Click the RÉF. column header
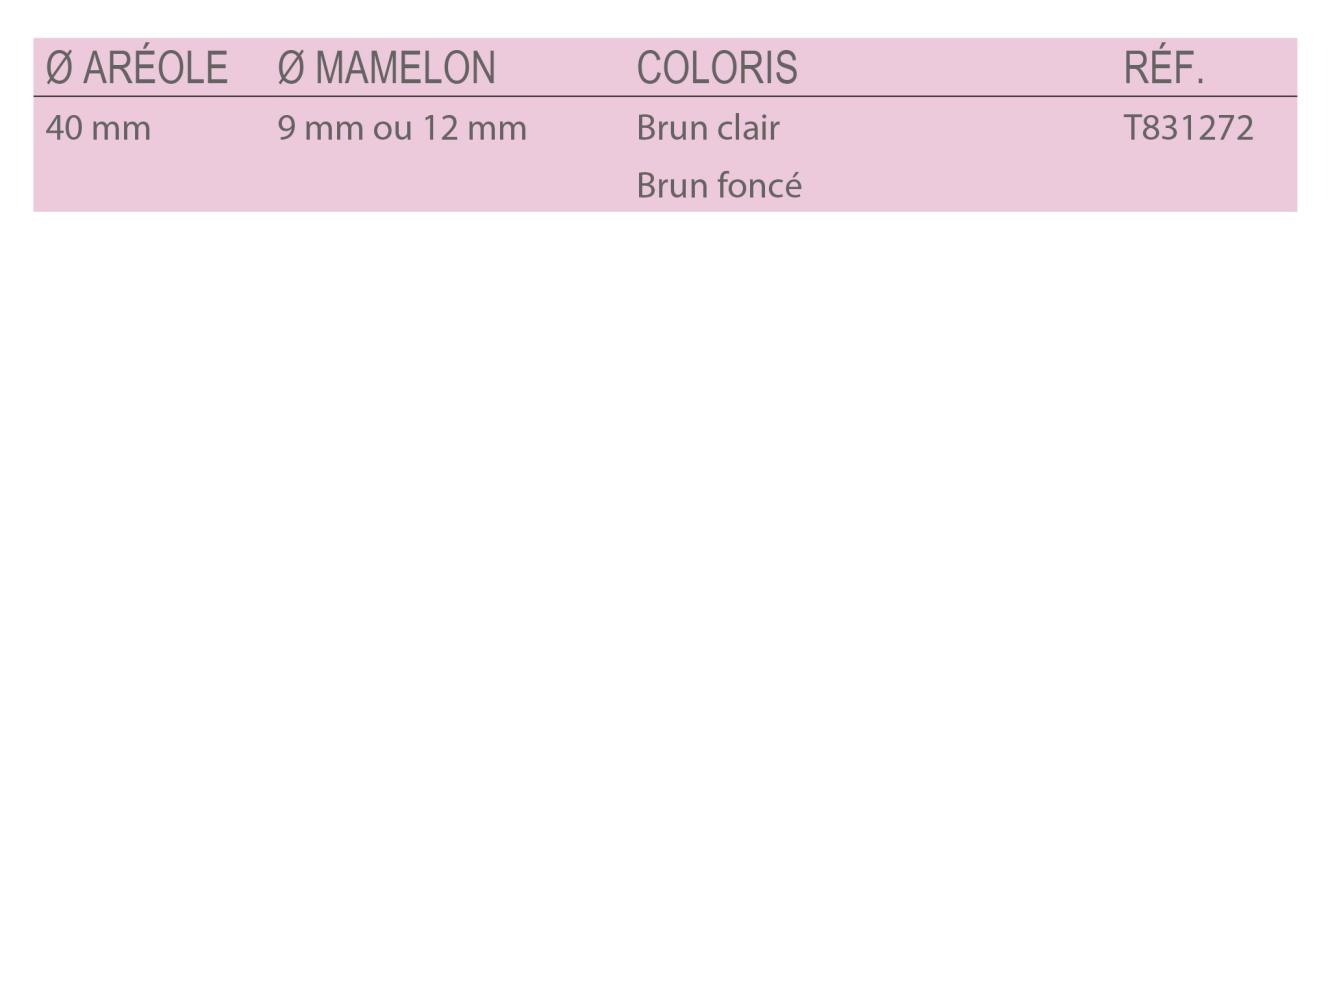The width and height of the screenshot is (1330, 998). pos(1163,68)
